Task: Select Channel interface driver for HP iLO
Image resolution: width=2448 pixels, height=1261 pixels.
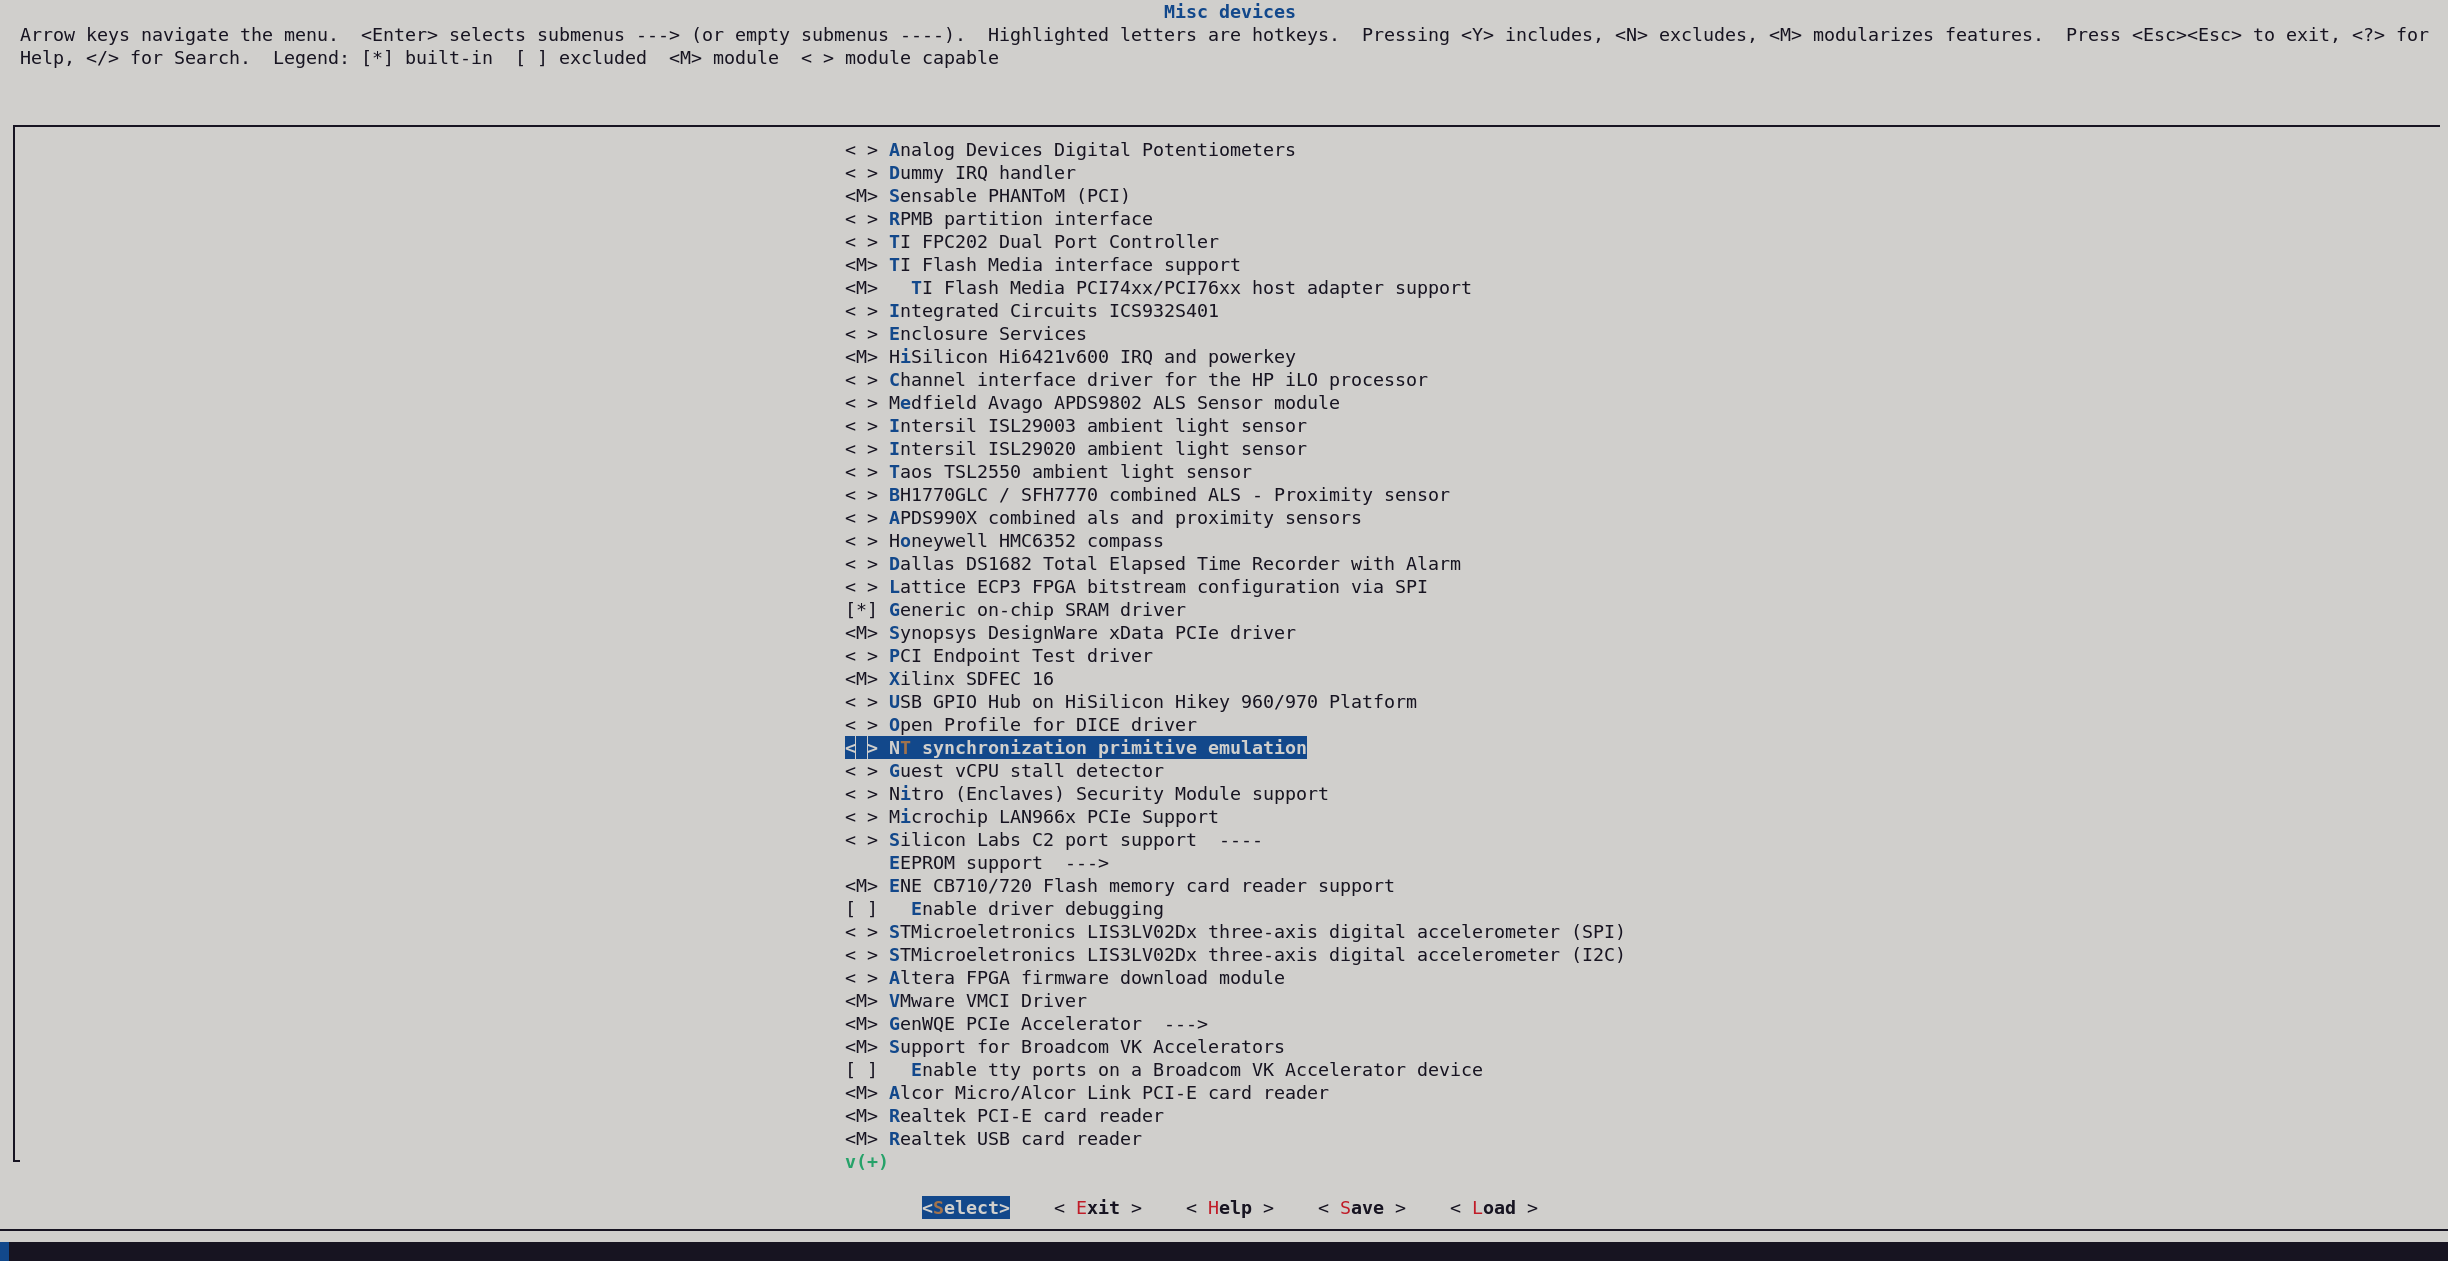Action: pyautogui.click(x=1136, y=380)
